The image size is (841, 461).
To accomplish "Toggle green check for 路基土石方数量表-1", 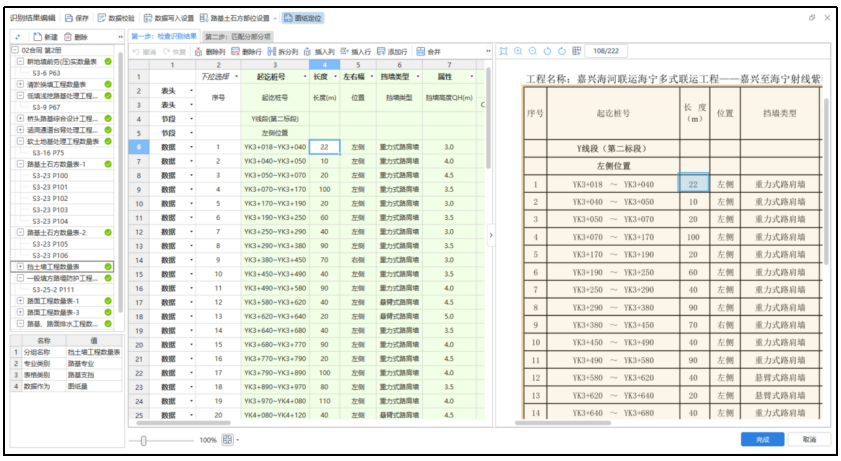I will 107,164.
